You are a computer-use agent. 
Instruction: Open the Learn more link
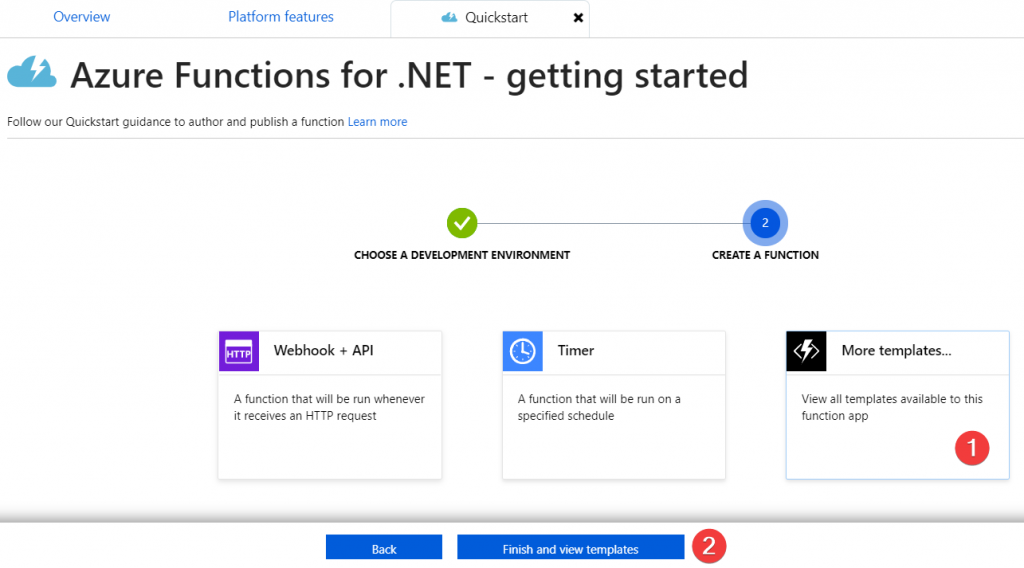[x=377, y=122]
